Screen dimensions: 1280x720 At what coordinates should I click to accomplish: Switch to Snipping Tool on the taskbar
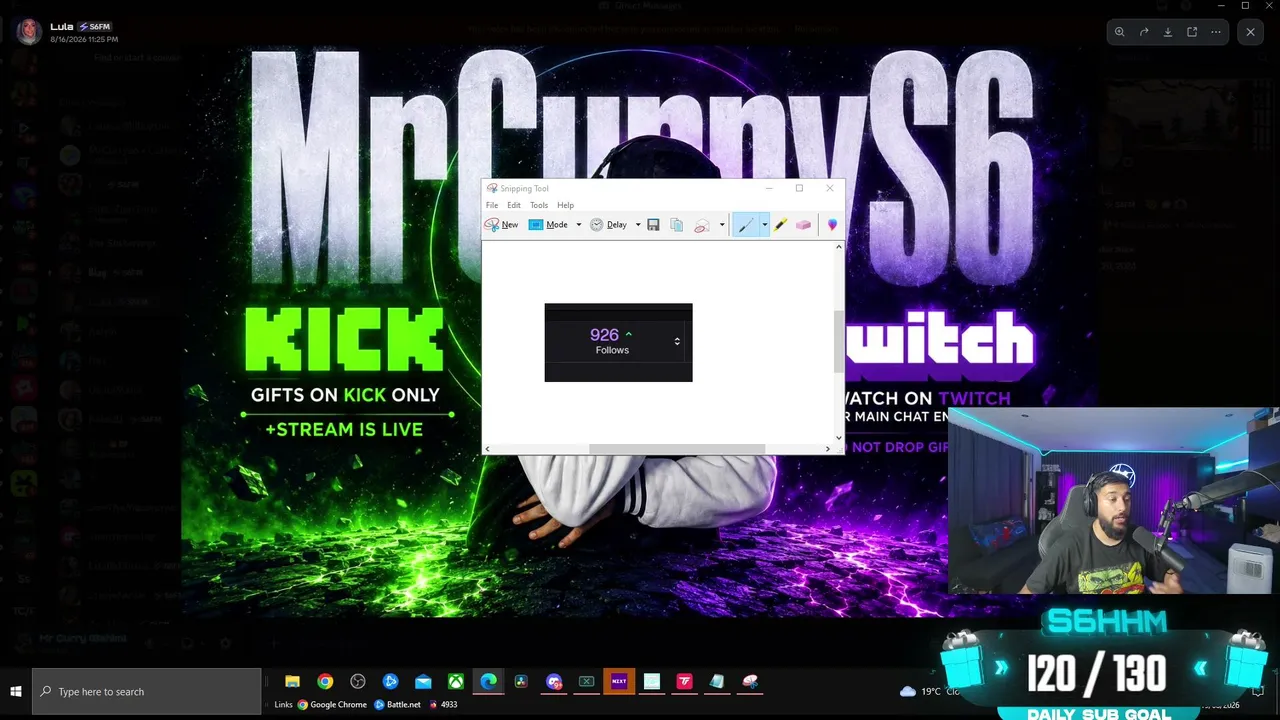pos(750,682)
